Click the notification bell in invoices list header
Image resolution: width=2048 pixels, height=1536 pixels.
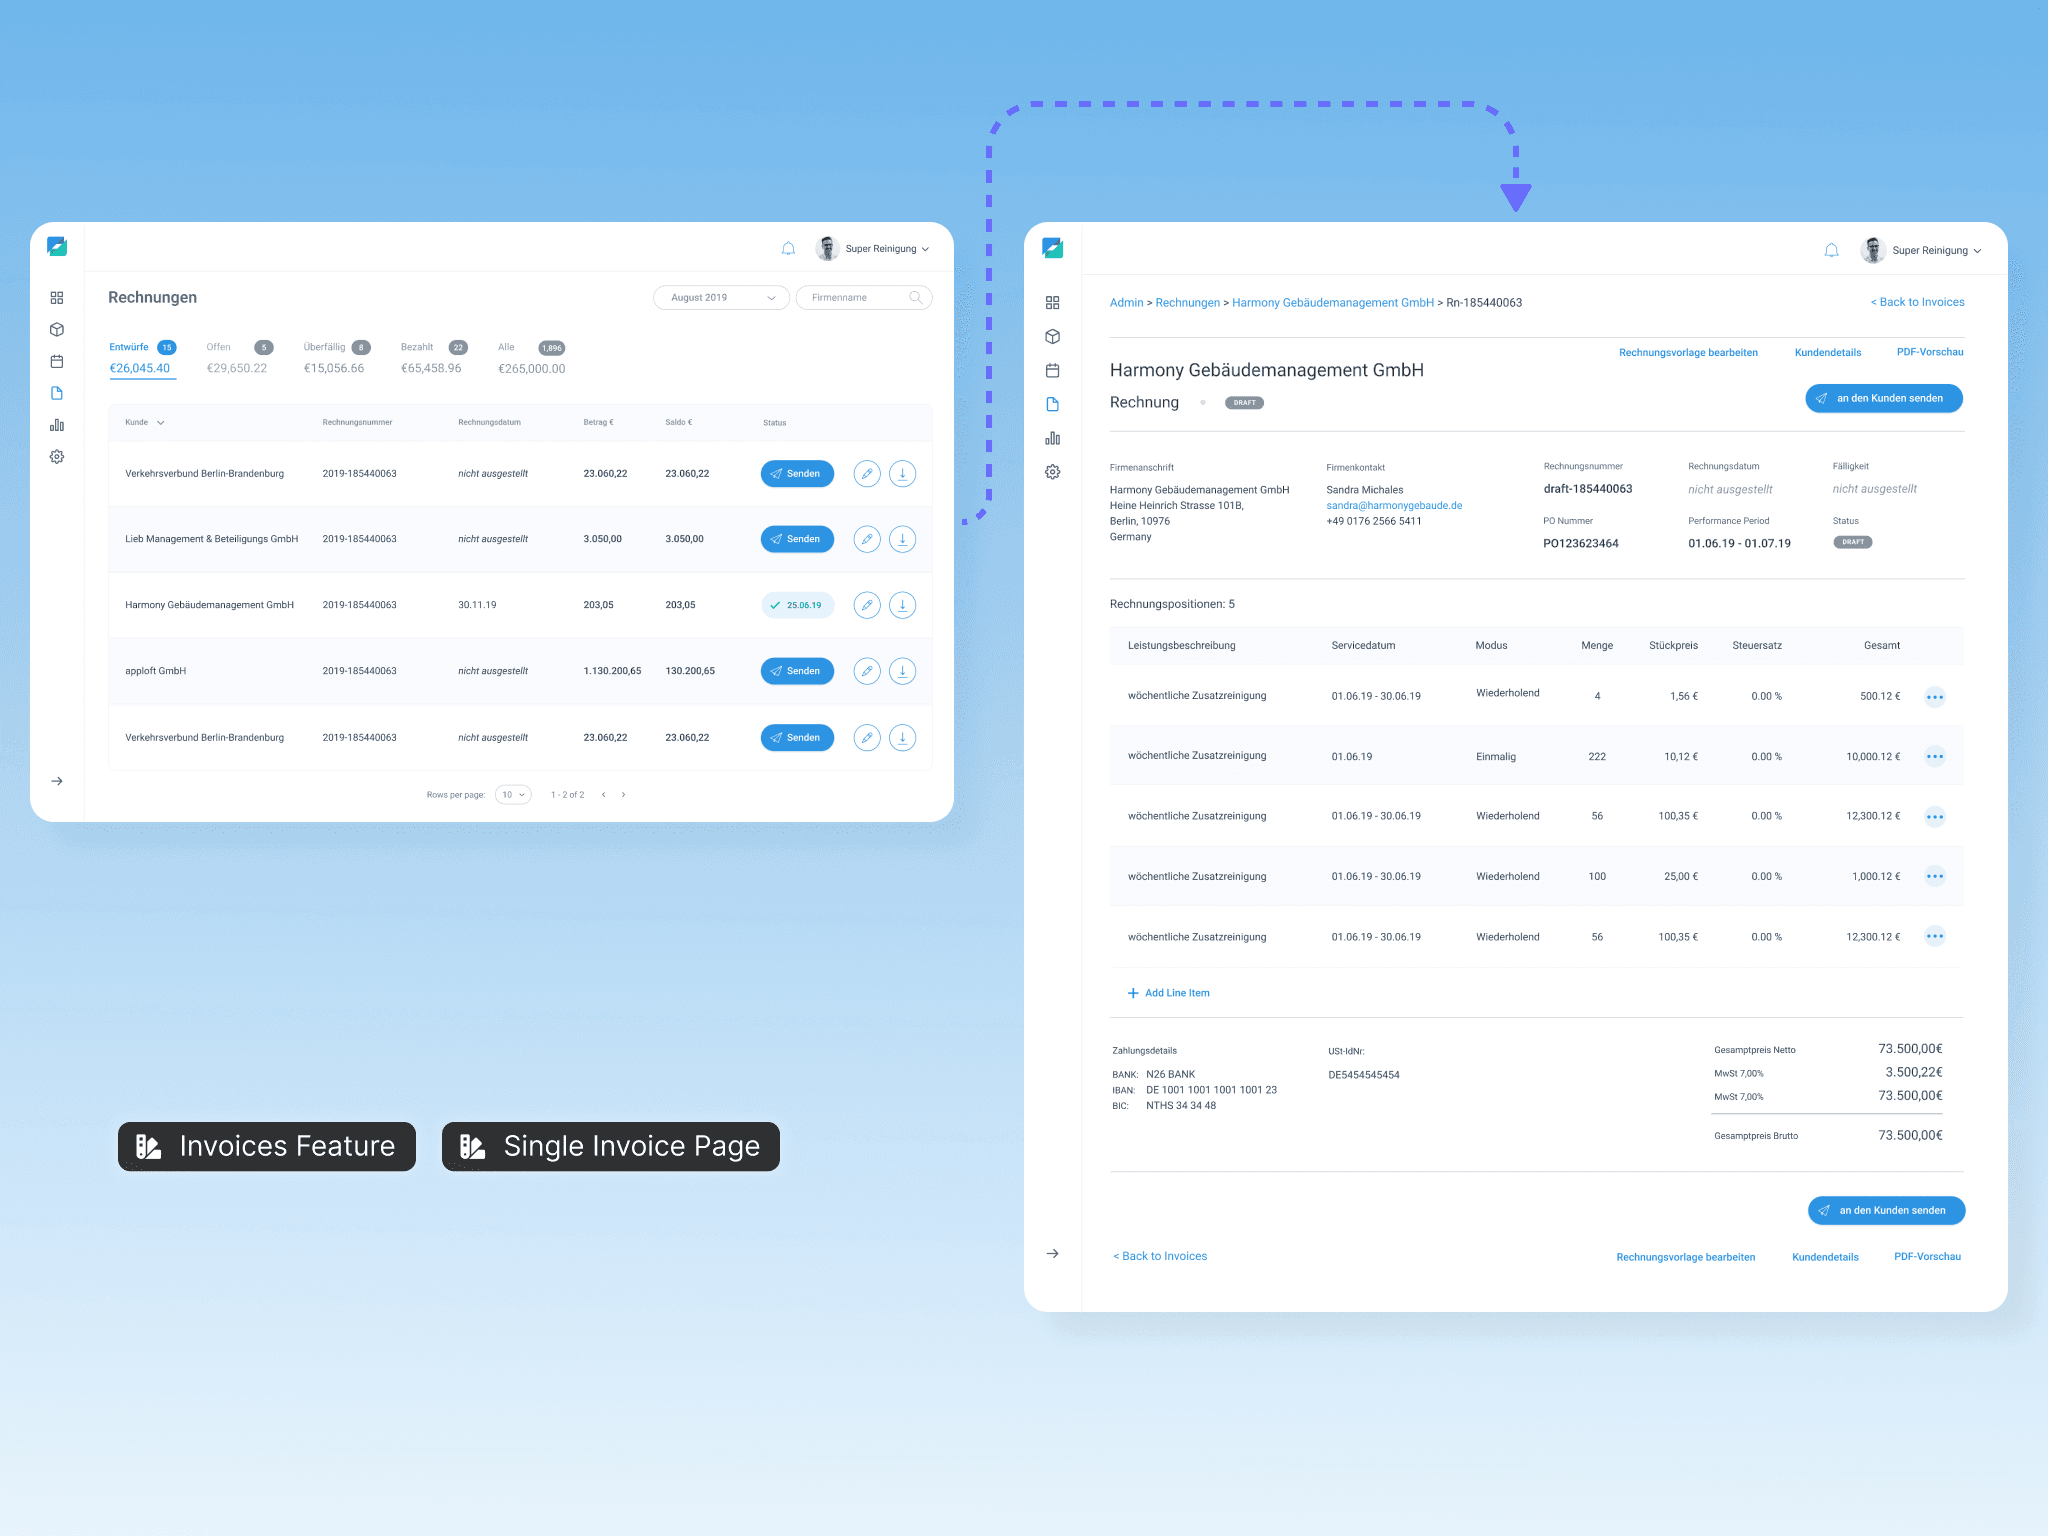(788, 249)
